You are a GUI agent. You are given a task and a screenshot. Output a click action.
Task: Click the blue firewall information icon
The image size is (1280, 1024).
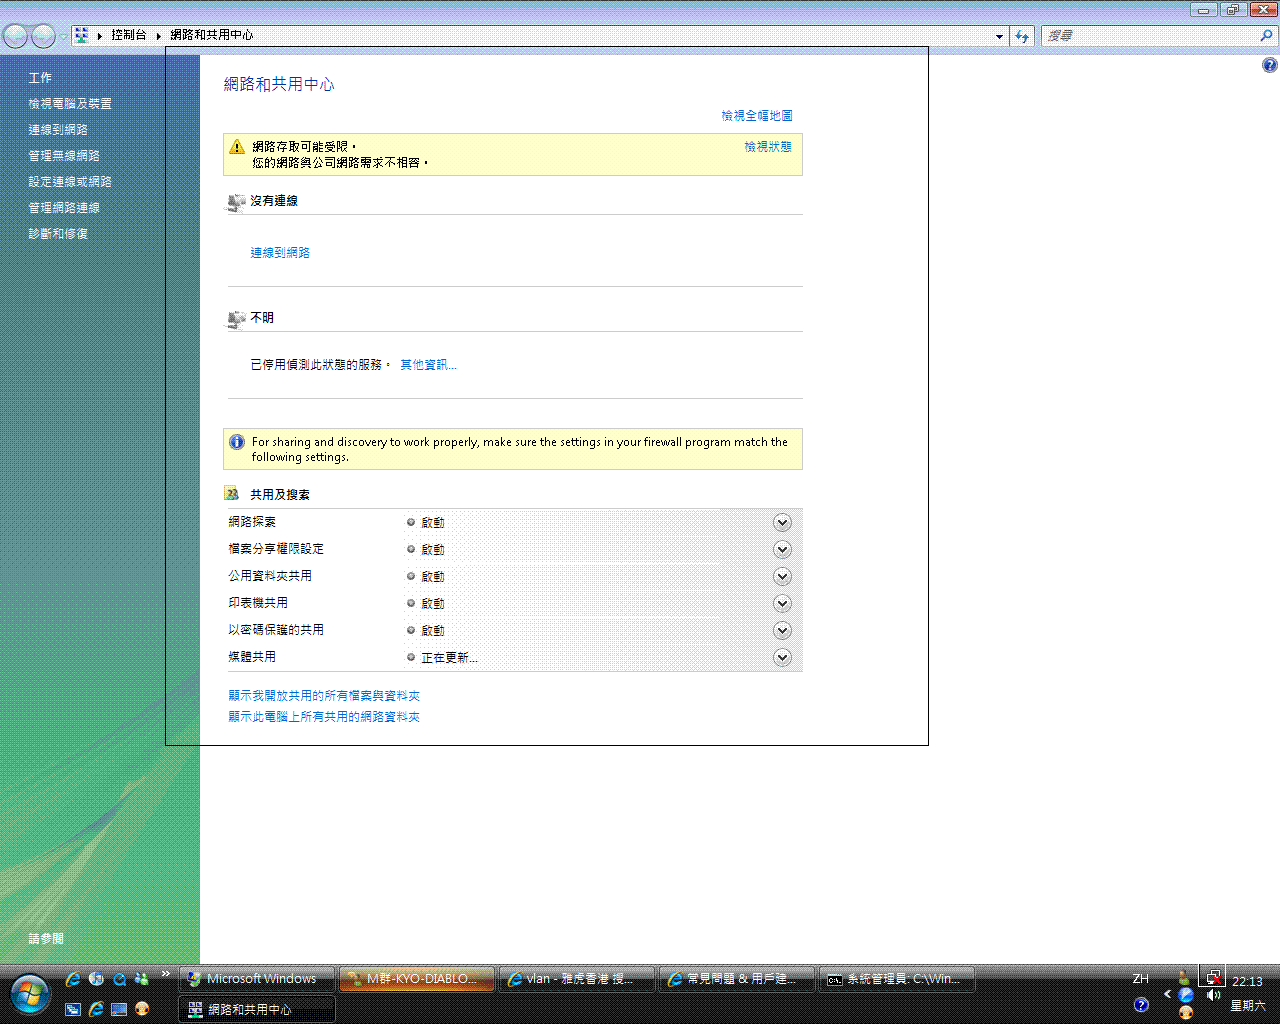coord(237,442)
